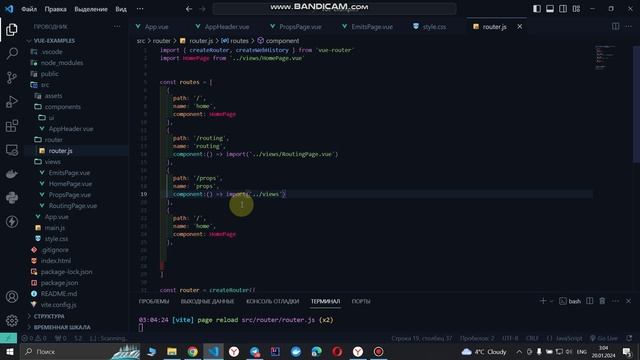Open package.json in the file tree

[59, 283]
